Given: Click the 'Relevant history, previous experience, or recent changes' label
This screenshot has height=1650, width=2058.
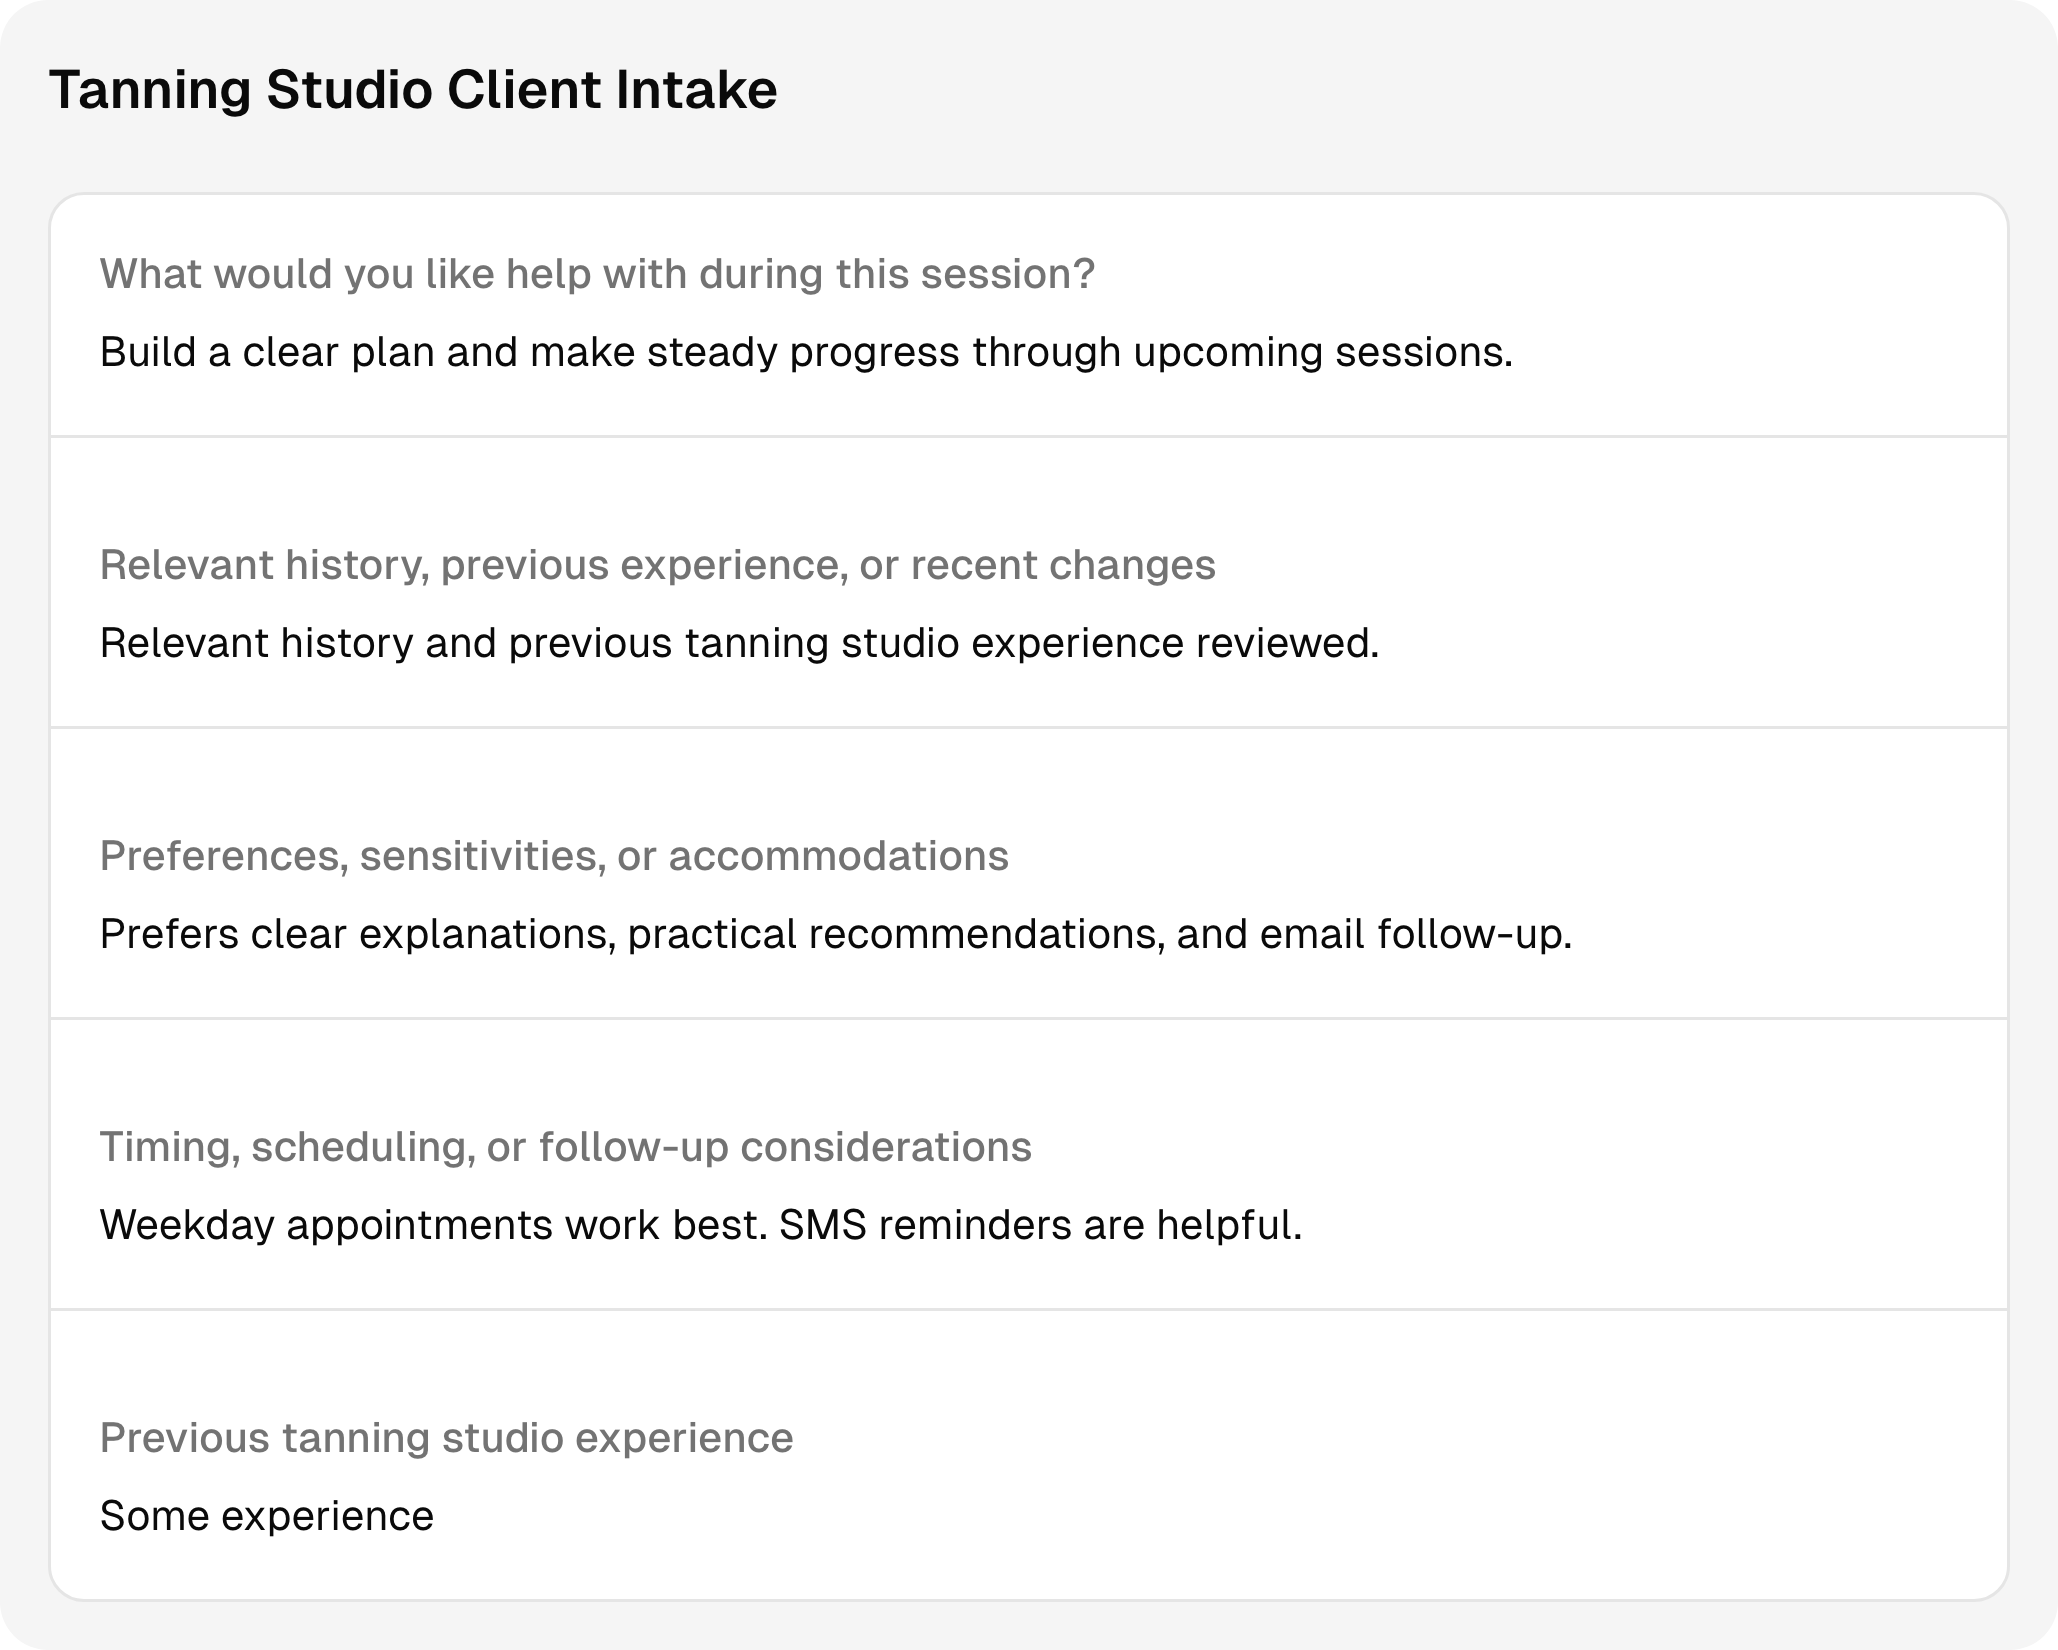Looking at the screenshot, I should click(658, 565).
